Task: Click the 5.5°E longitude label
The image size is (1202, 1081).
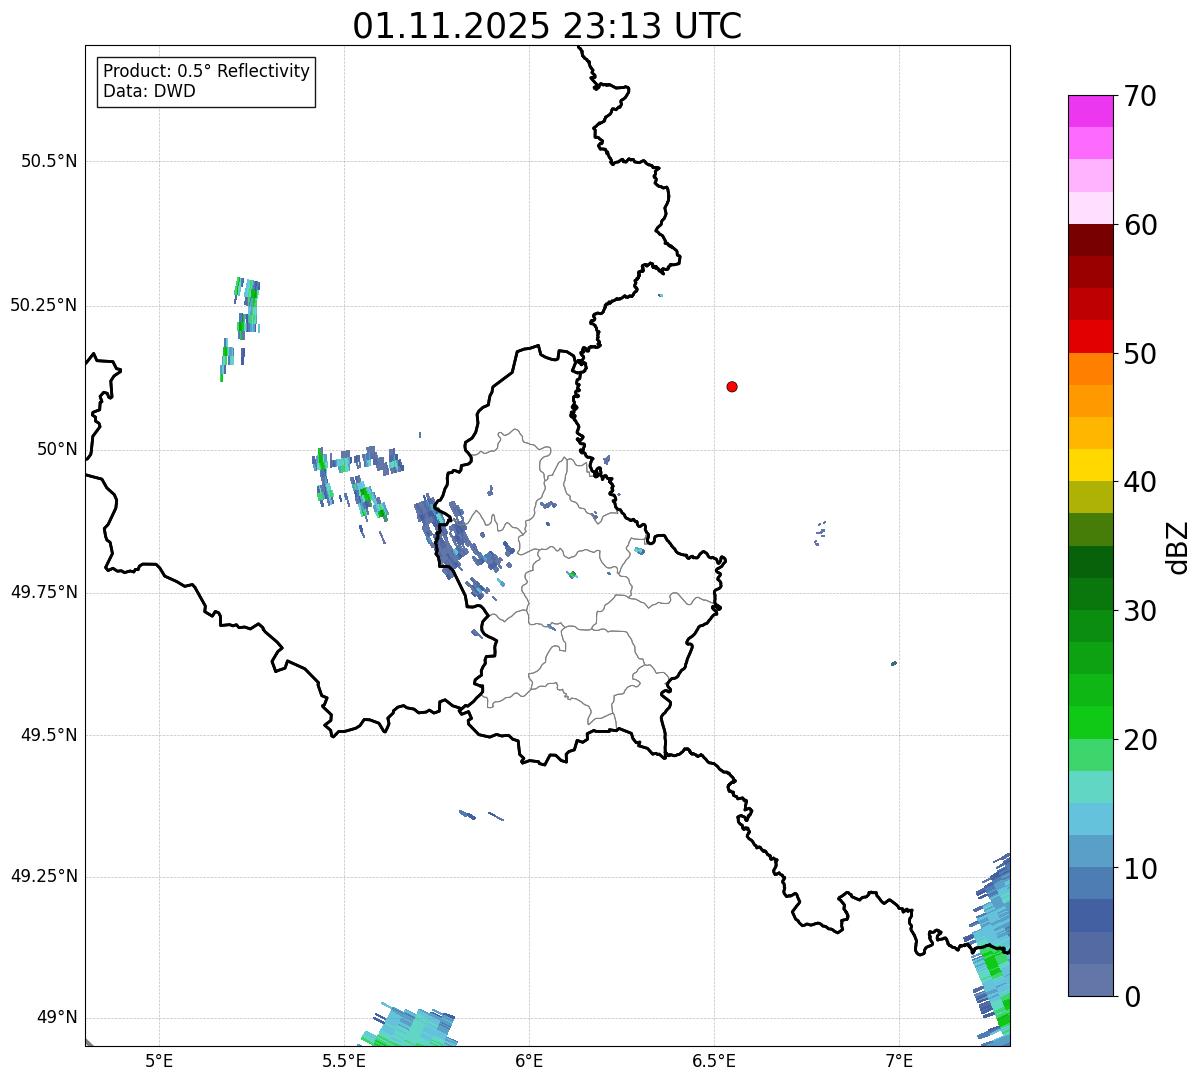Action: [x=344, y=1061]
